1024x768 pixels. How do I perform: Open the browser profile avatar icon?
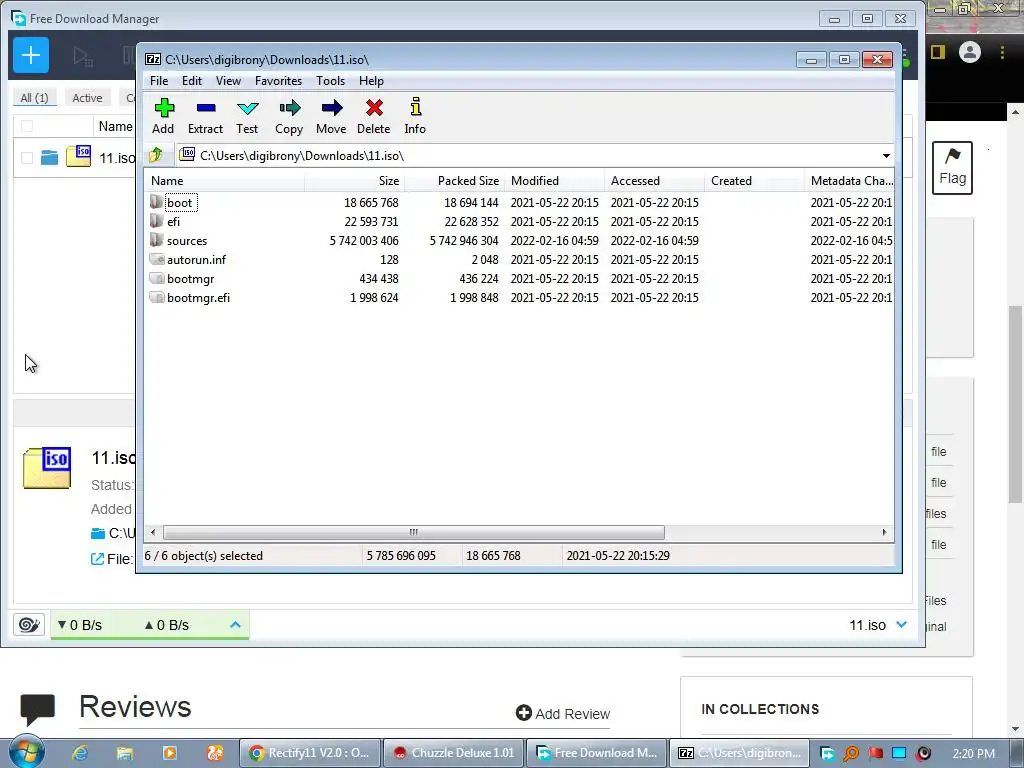click(970, 52)
